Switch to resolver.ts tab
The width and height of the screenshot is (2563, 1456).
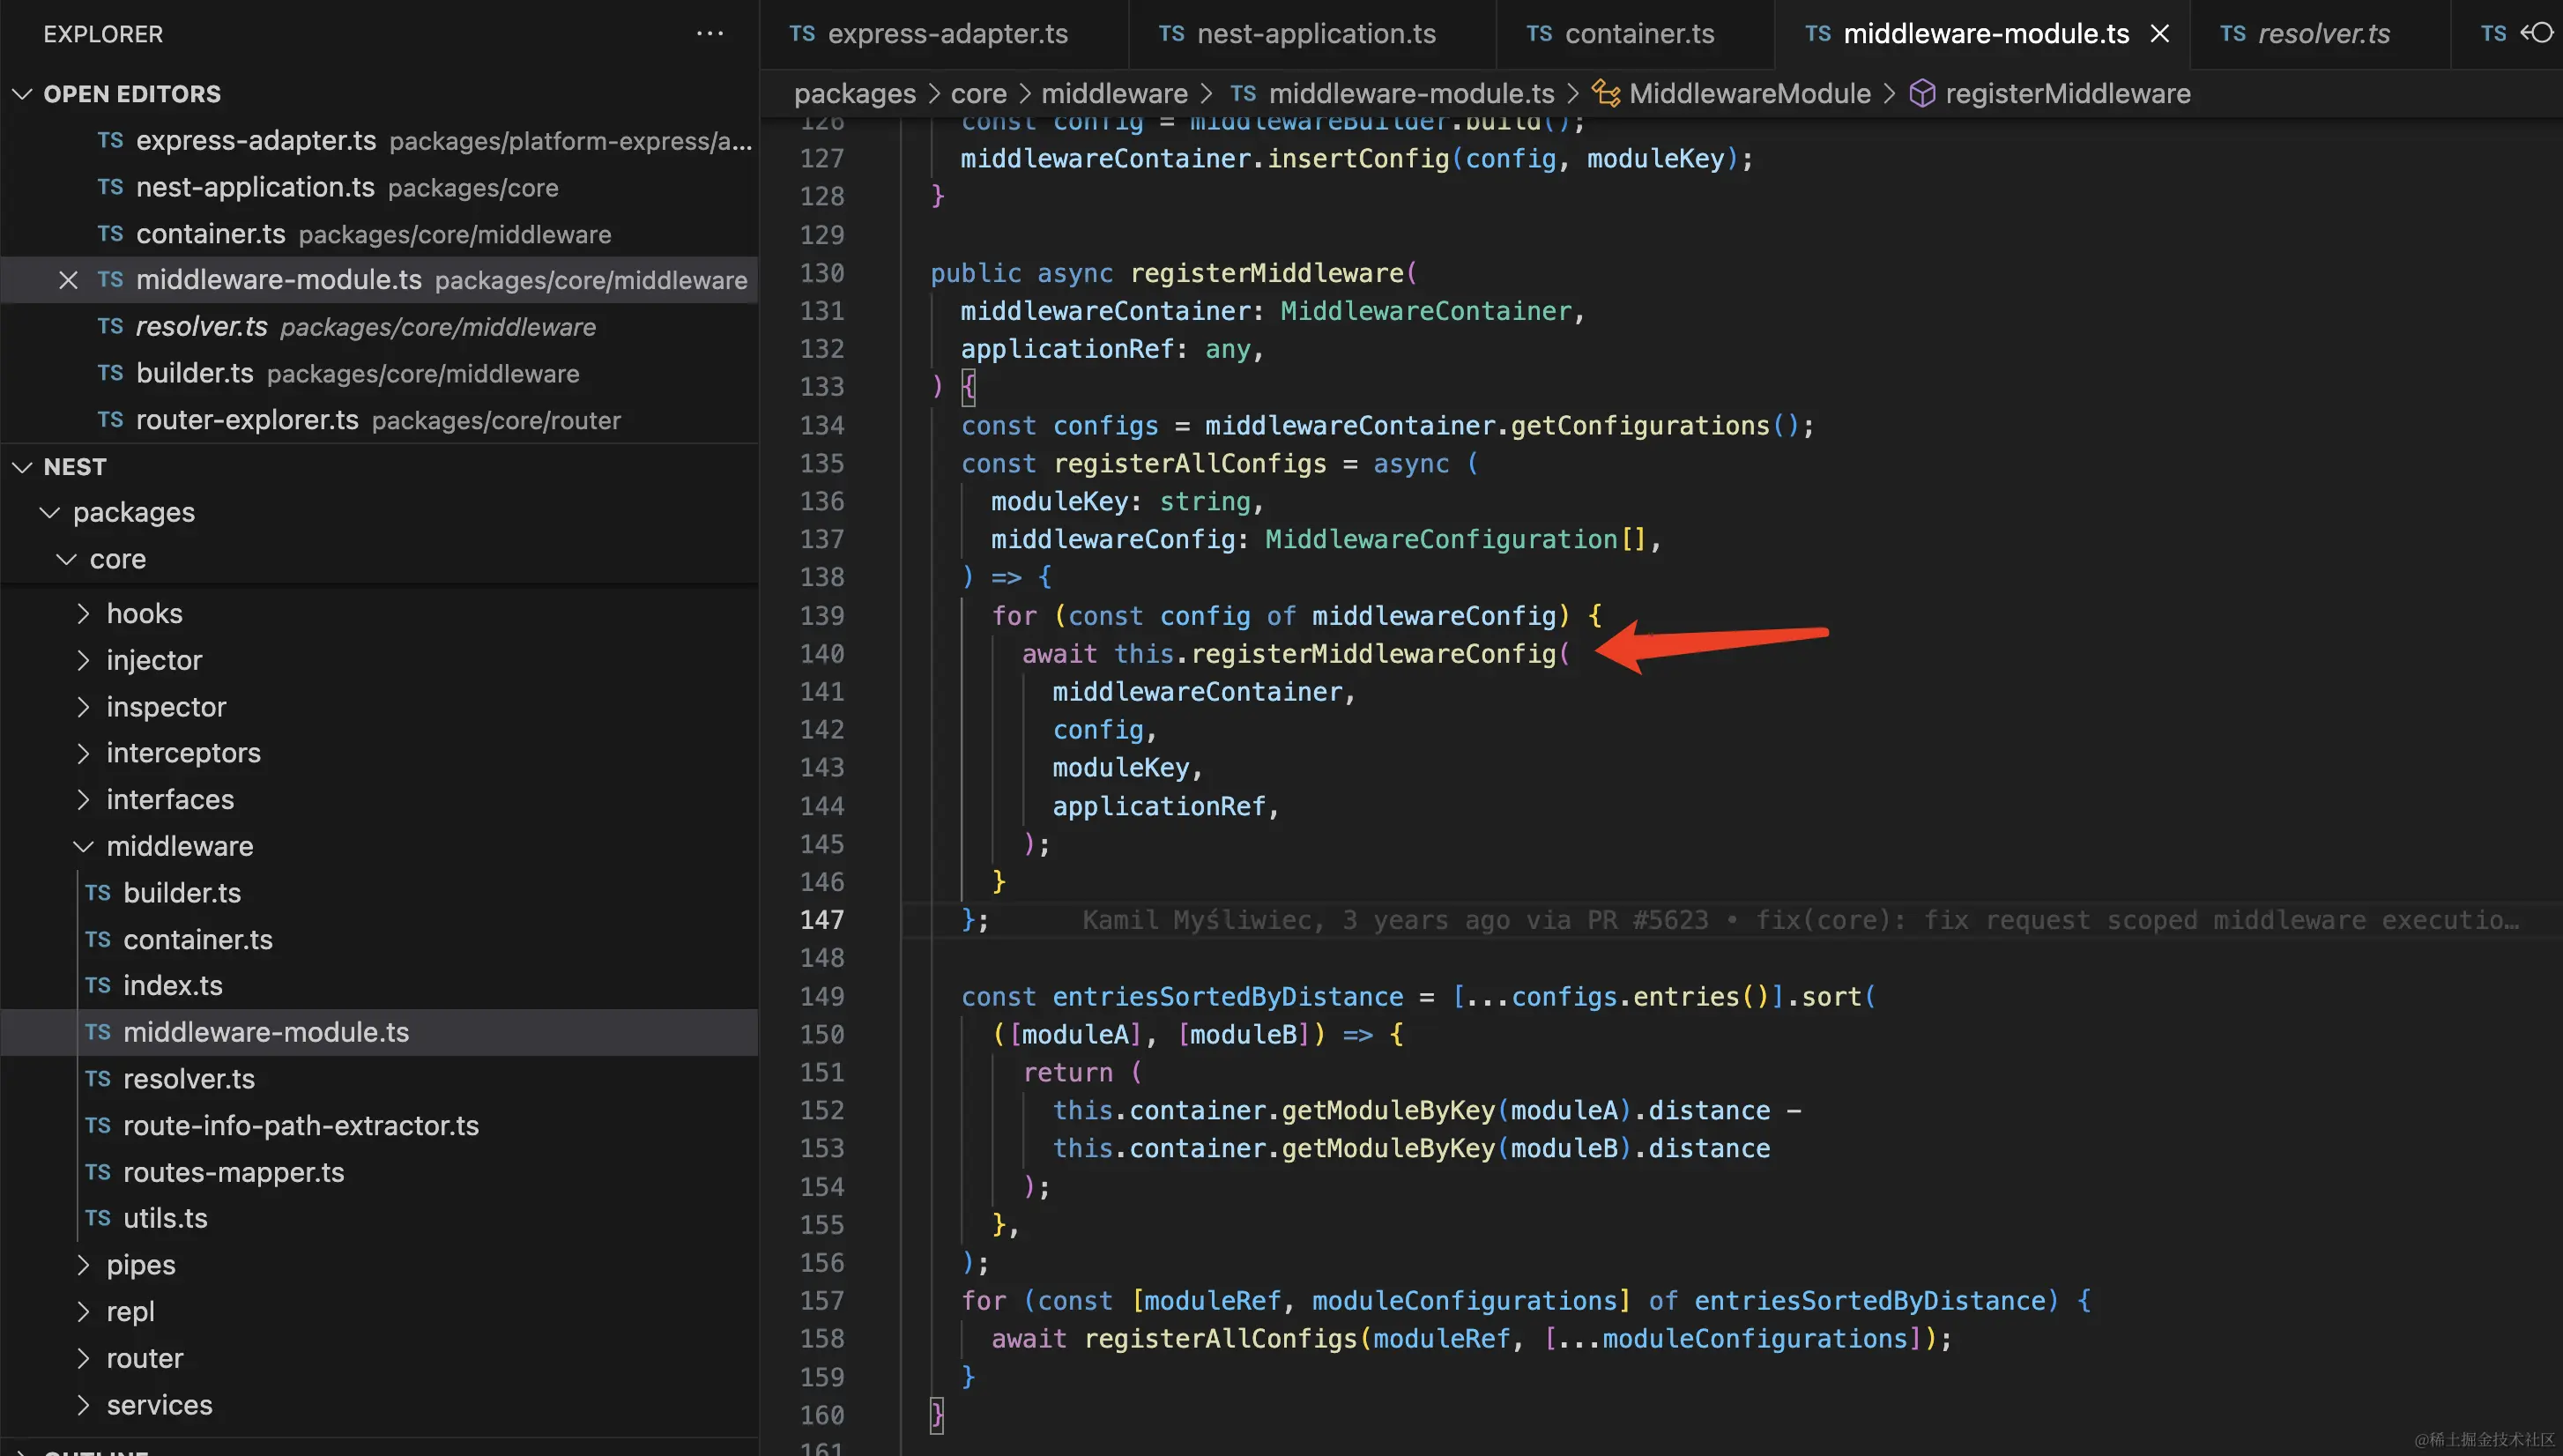[x=2320, y=34]
